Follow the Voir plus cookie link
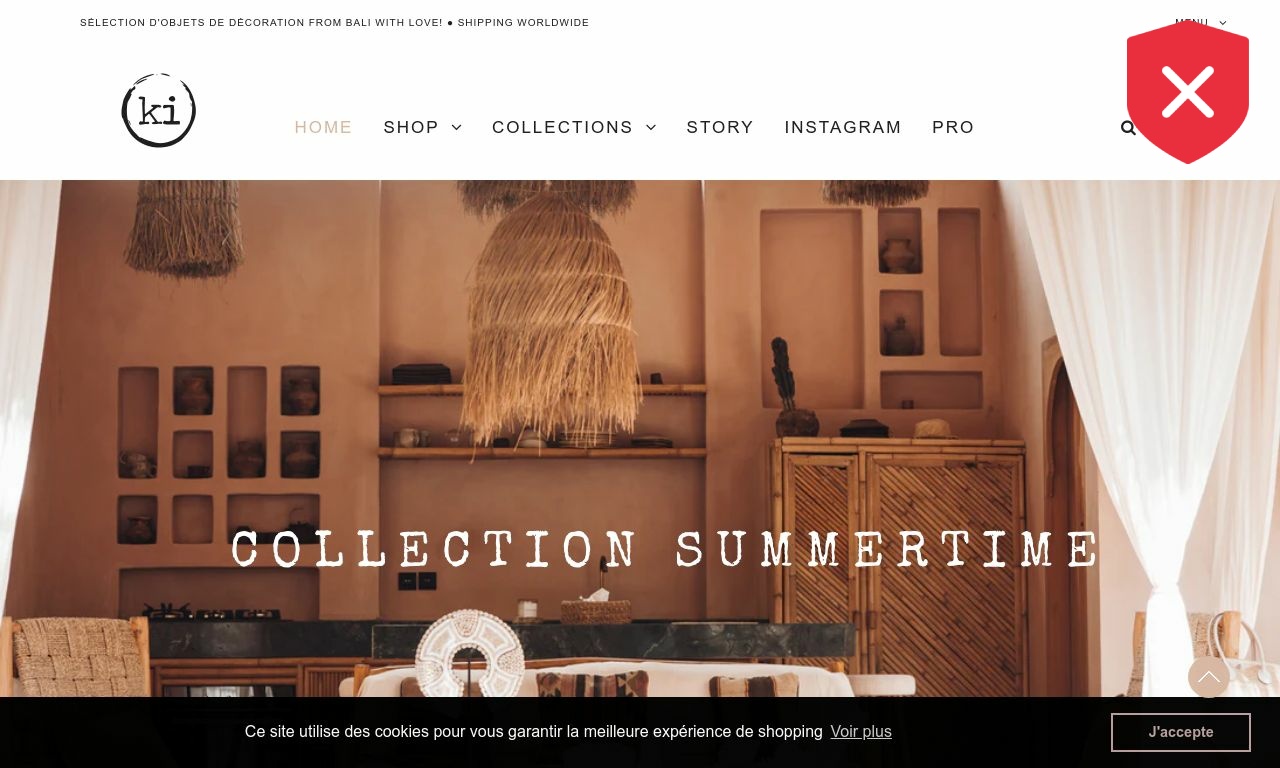 tap(861, 732)
